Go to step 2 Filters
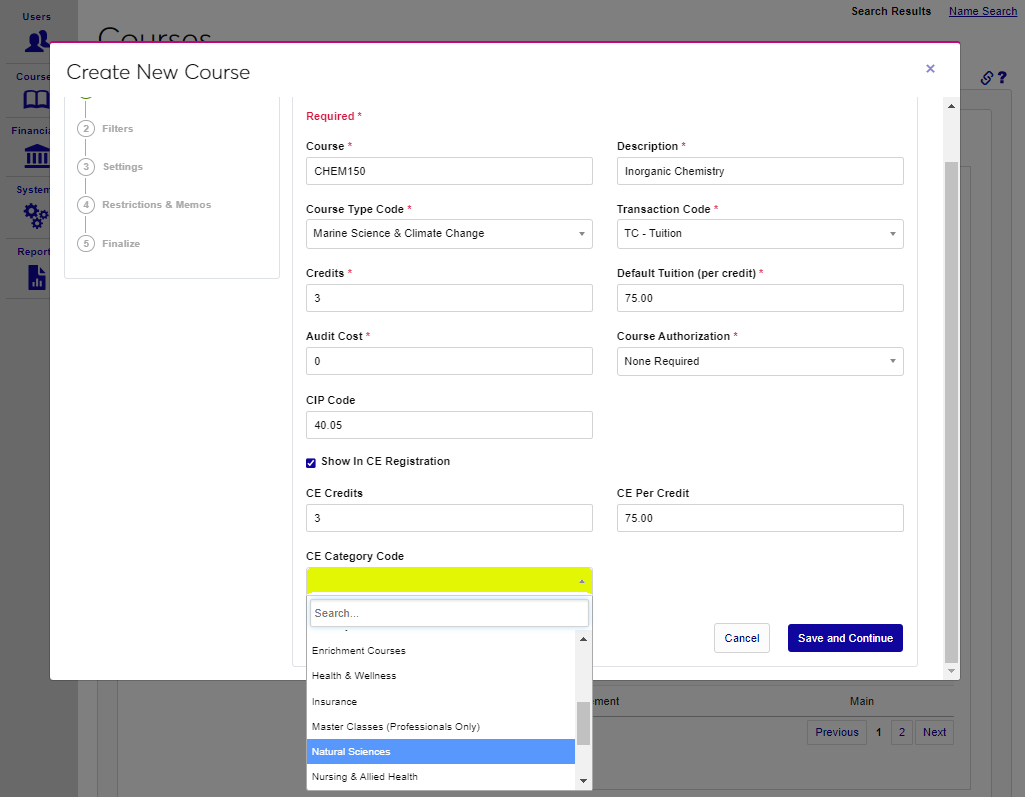The width and height of the screenshot is (1025, 797). tap(117, 129)
